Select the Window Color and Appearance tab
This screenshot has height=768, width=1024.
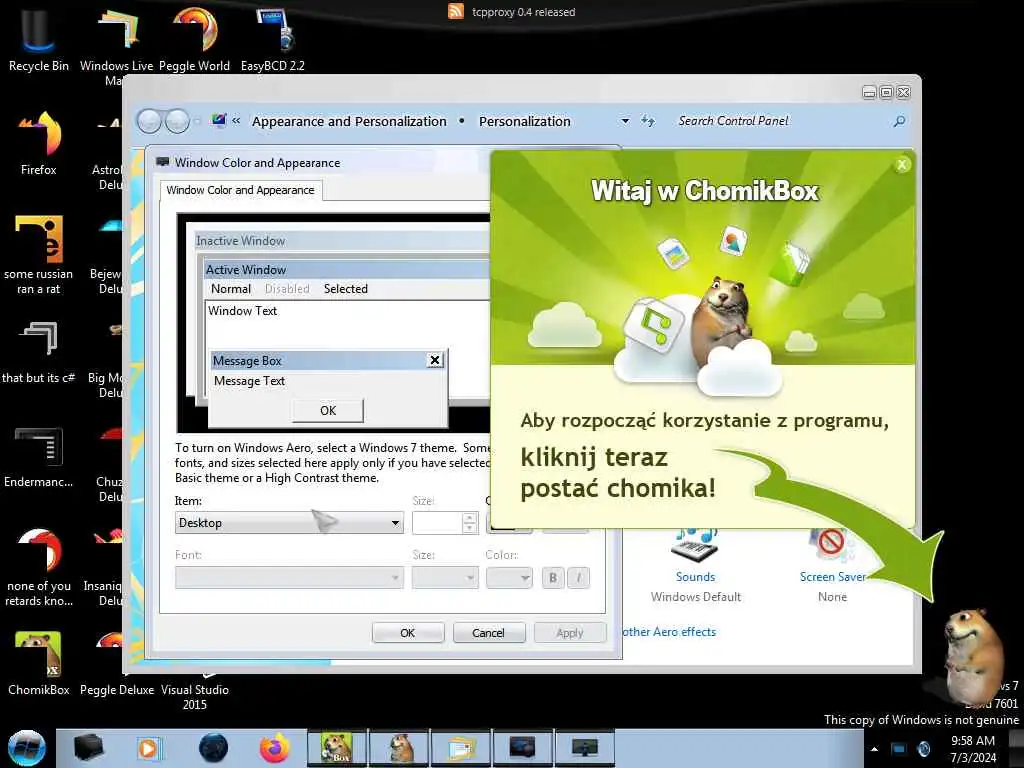click(x=240, y=190)
